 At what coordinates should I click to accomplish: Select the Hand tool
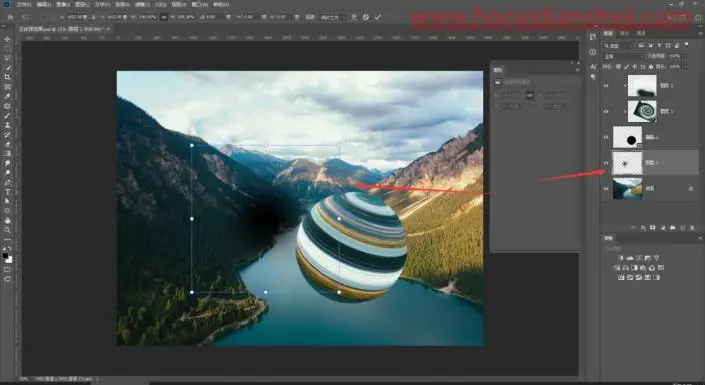coord(7,220)
